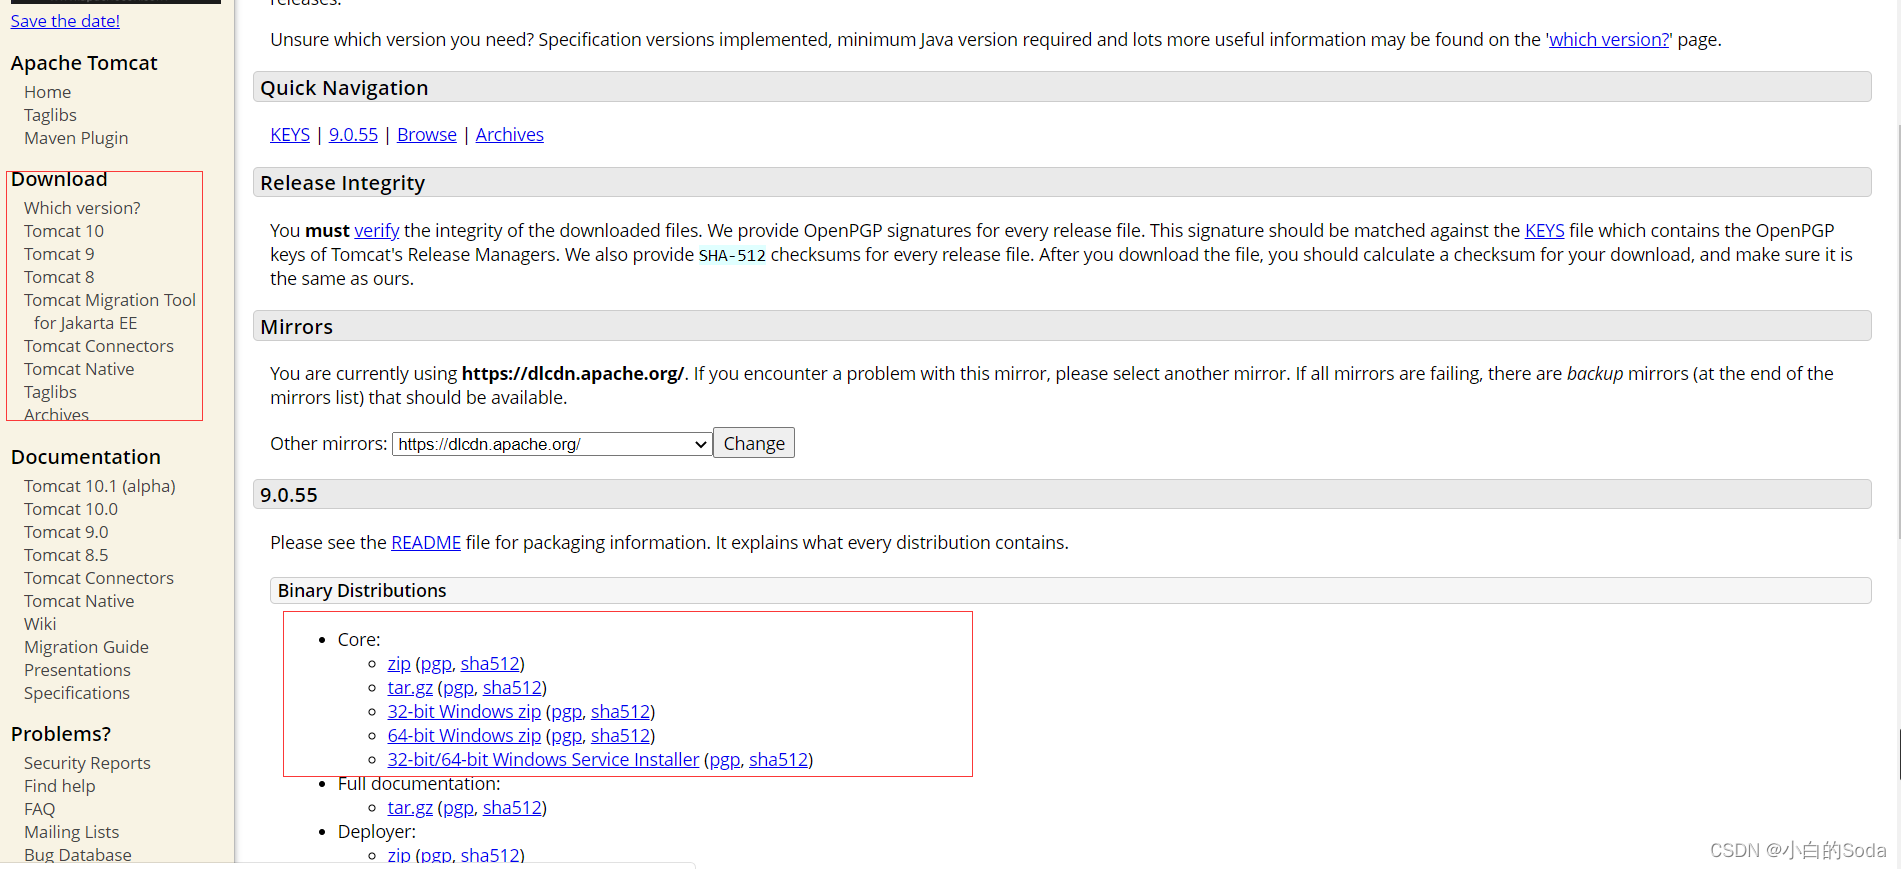1901x869 pixels.
Task: Open the Mailing Lists link
Action: (71, 832)
